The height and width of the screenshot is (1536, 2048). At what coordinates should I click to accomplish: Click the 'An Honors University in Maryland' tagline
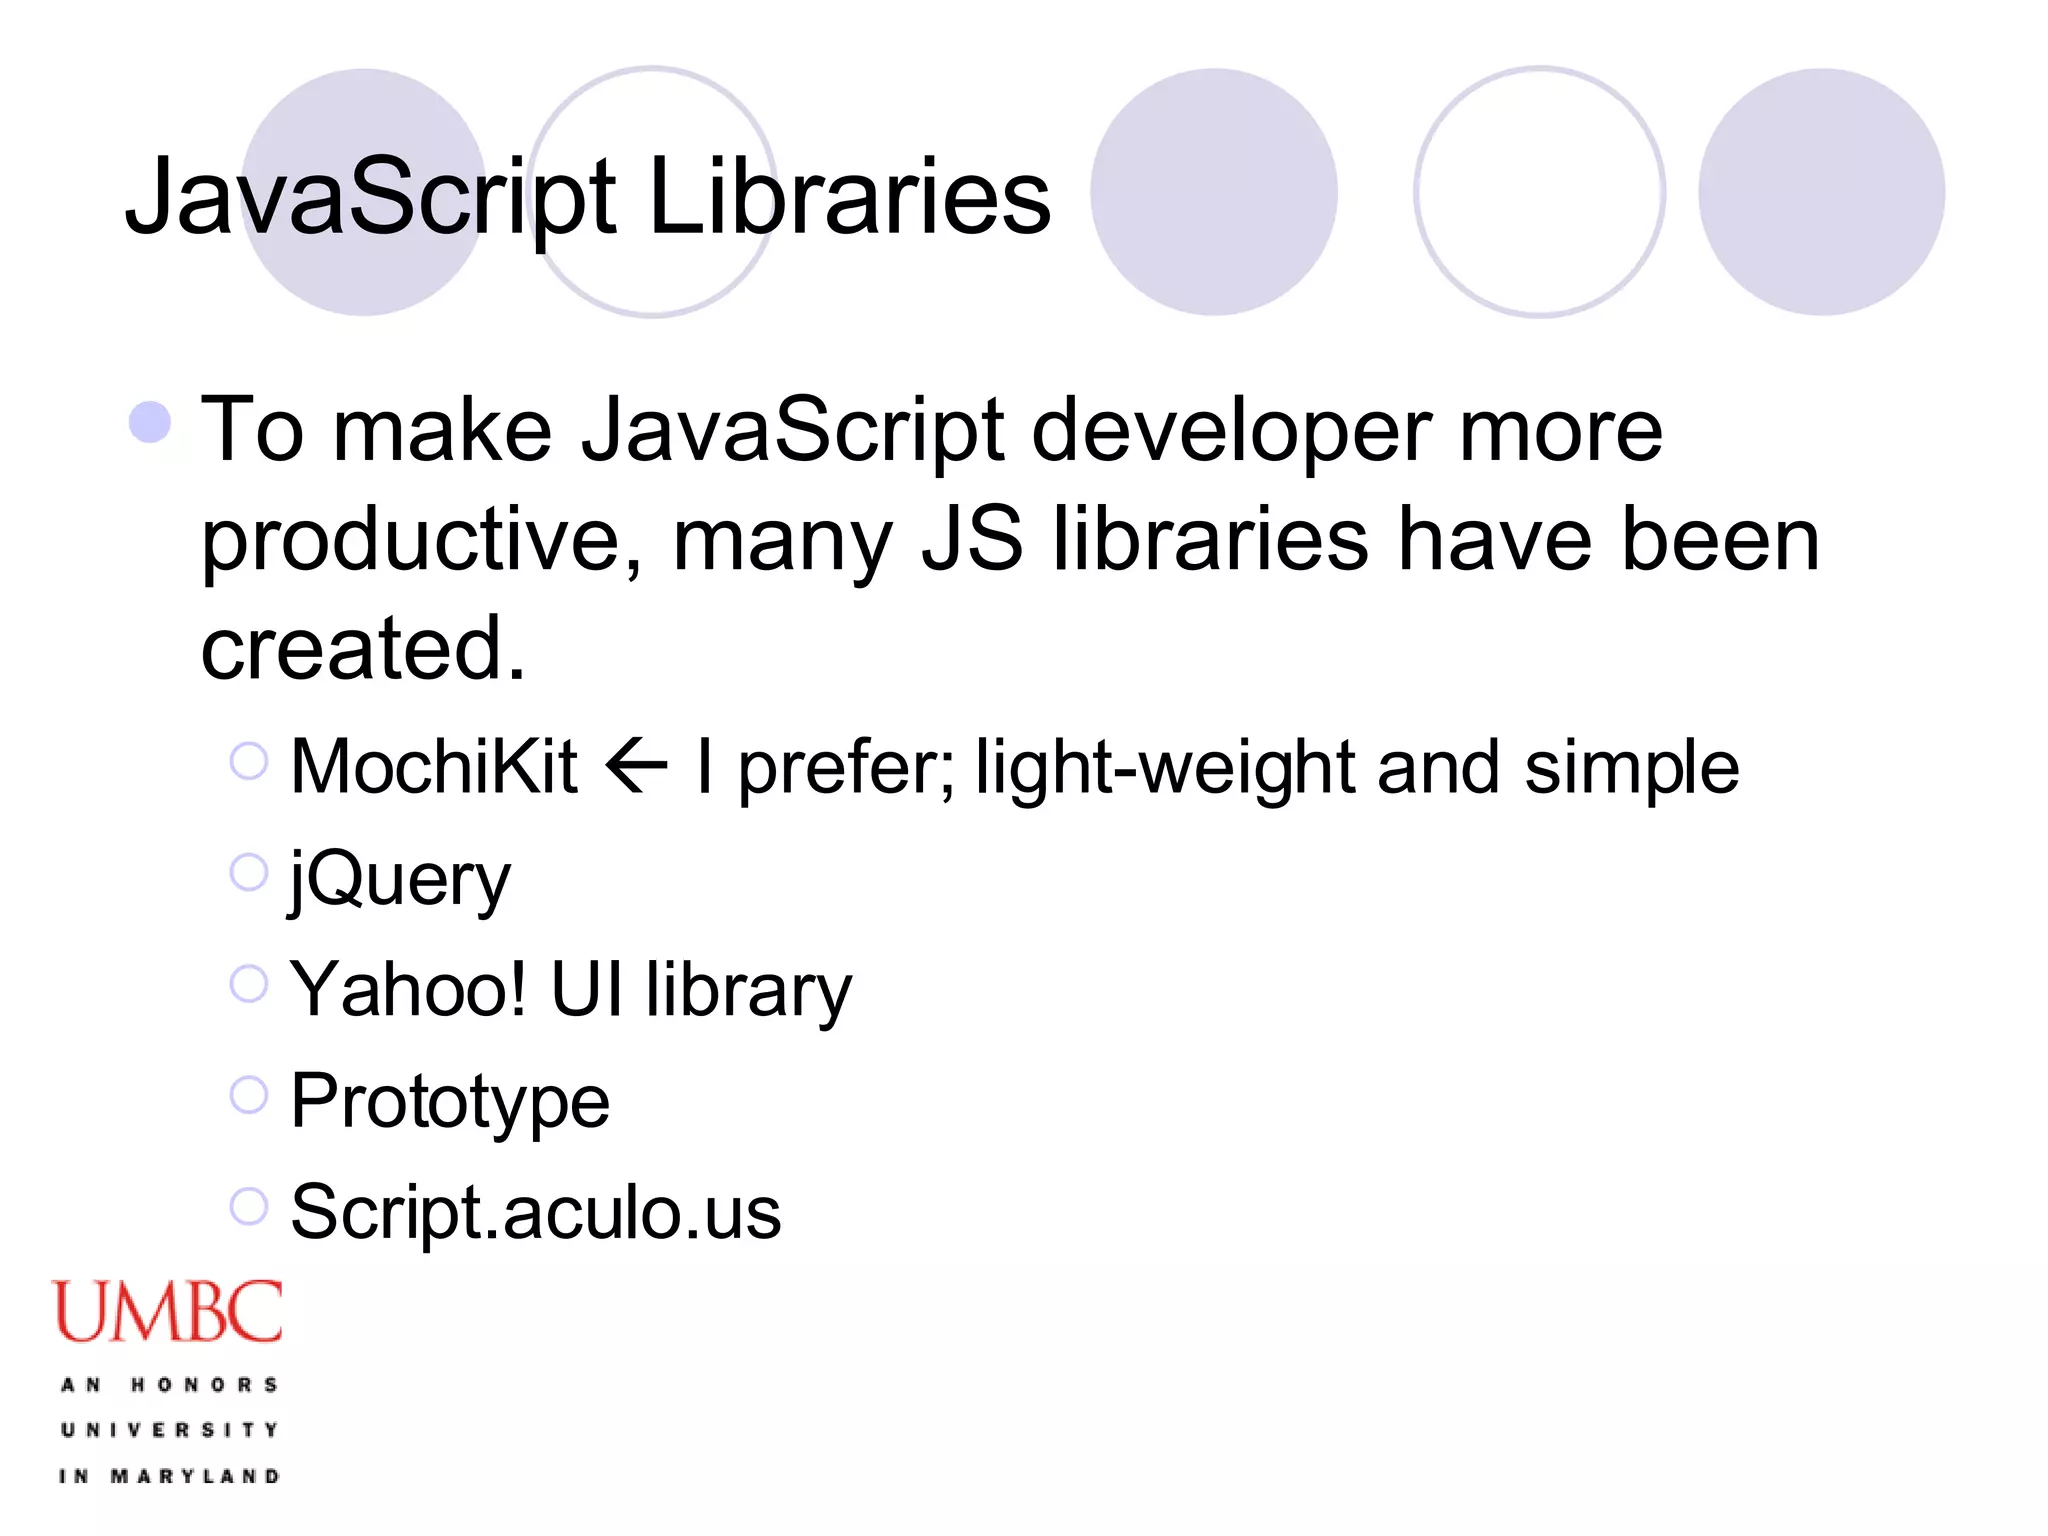coord(169,1430)
